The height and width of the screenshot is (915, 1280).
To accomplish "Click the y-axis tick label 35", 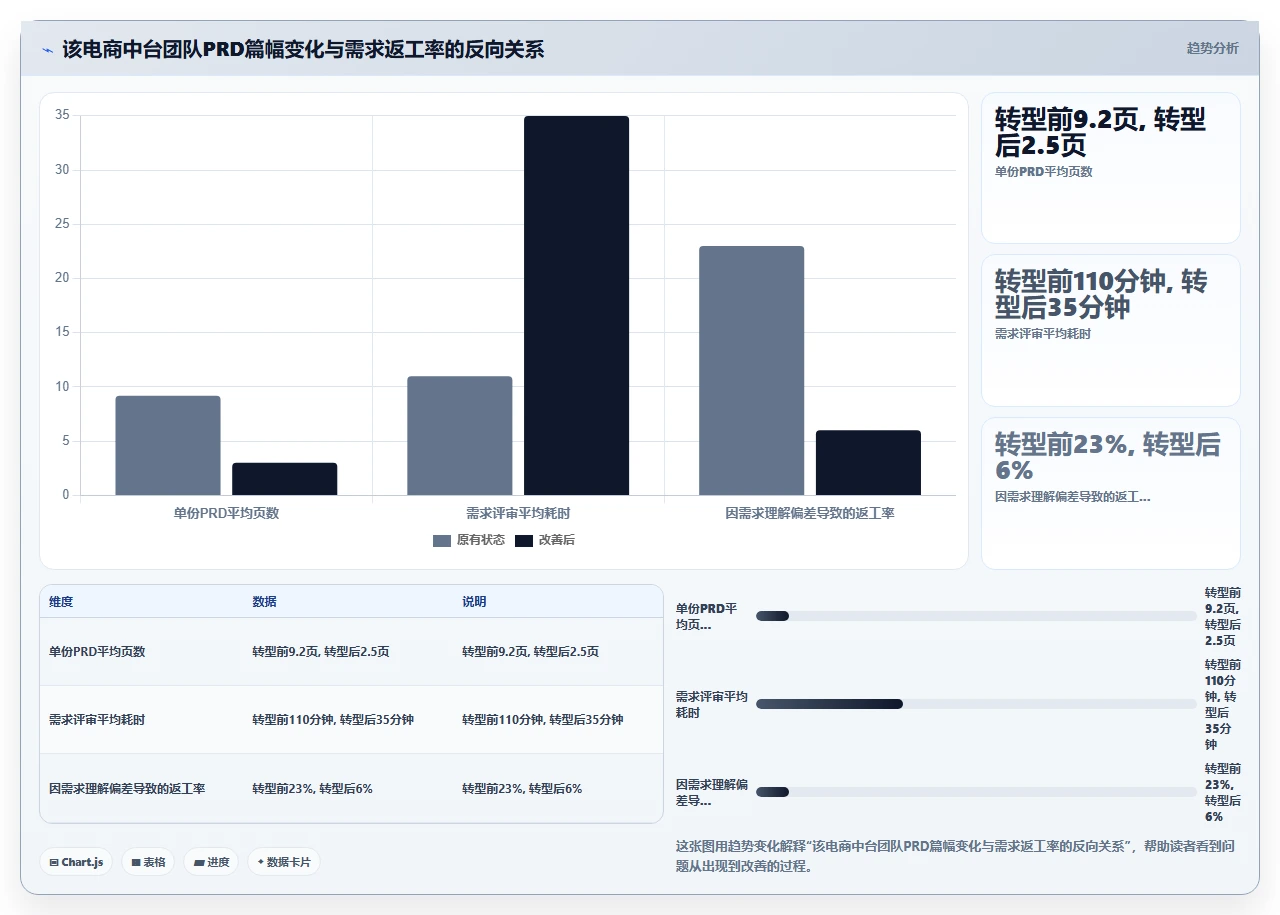I will tap(62, 115).
